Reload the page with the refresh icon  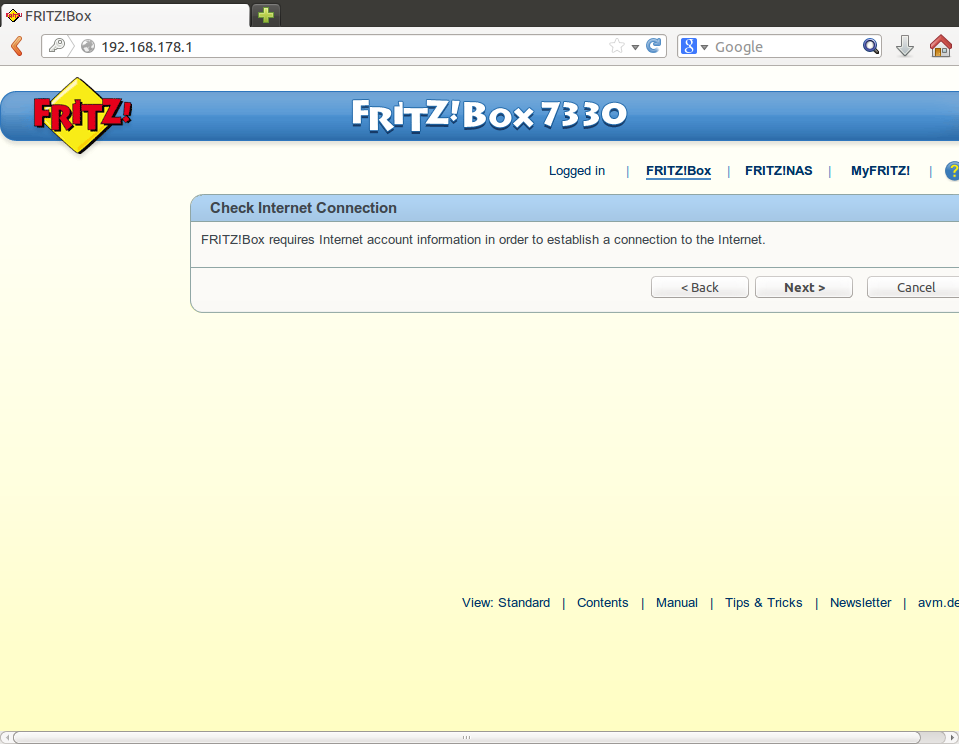click(653, 46)
